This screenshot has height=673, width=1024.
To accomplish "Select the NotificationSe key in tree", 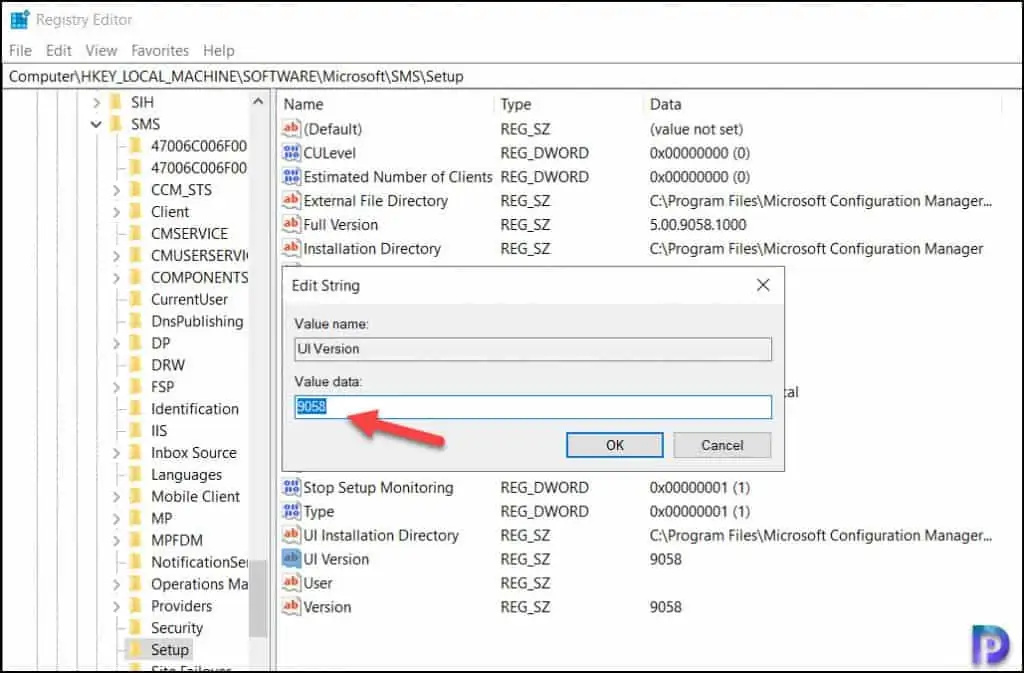I will coord(199,562).
